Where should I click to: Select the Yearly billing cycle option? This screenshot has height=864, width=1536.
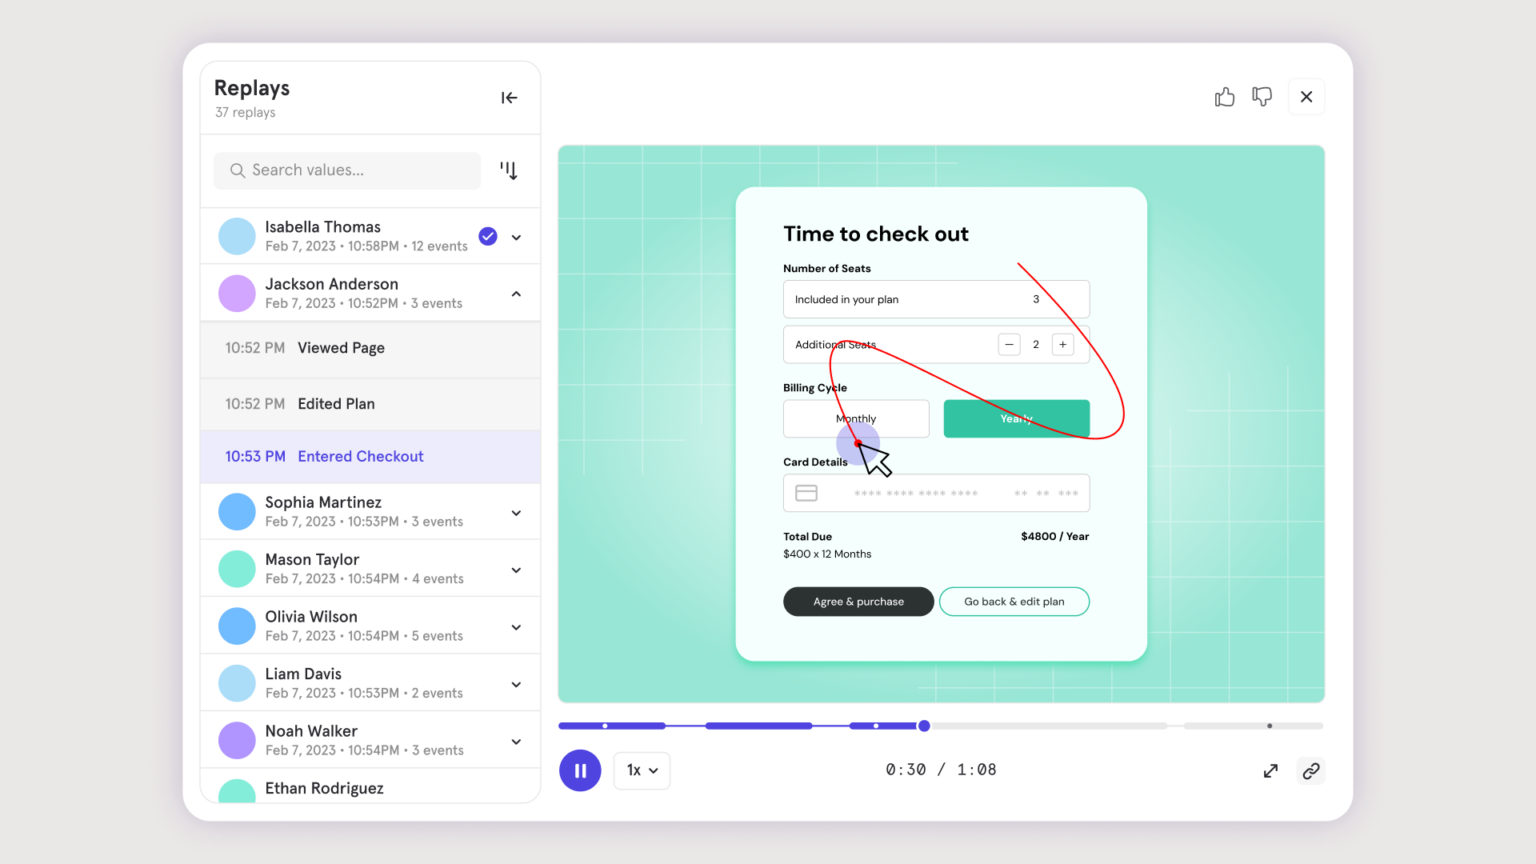coord(1016,419)
